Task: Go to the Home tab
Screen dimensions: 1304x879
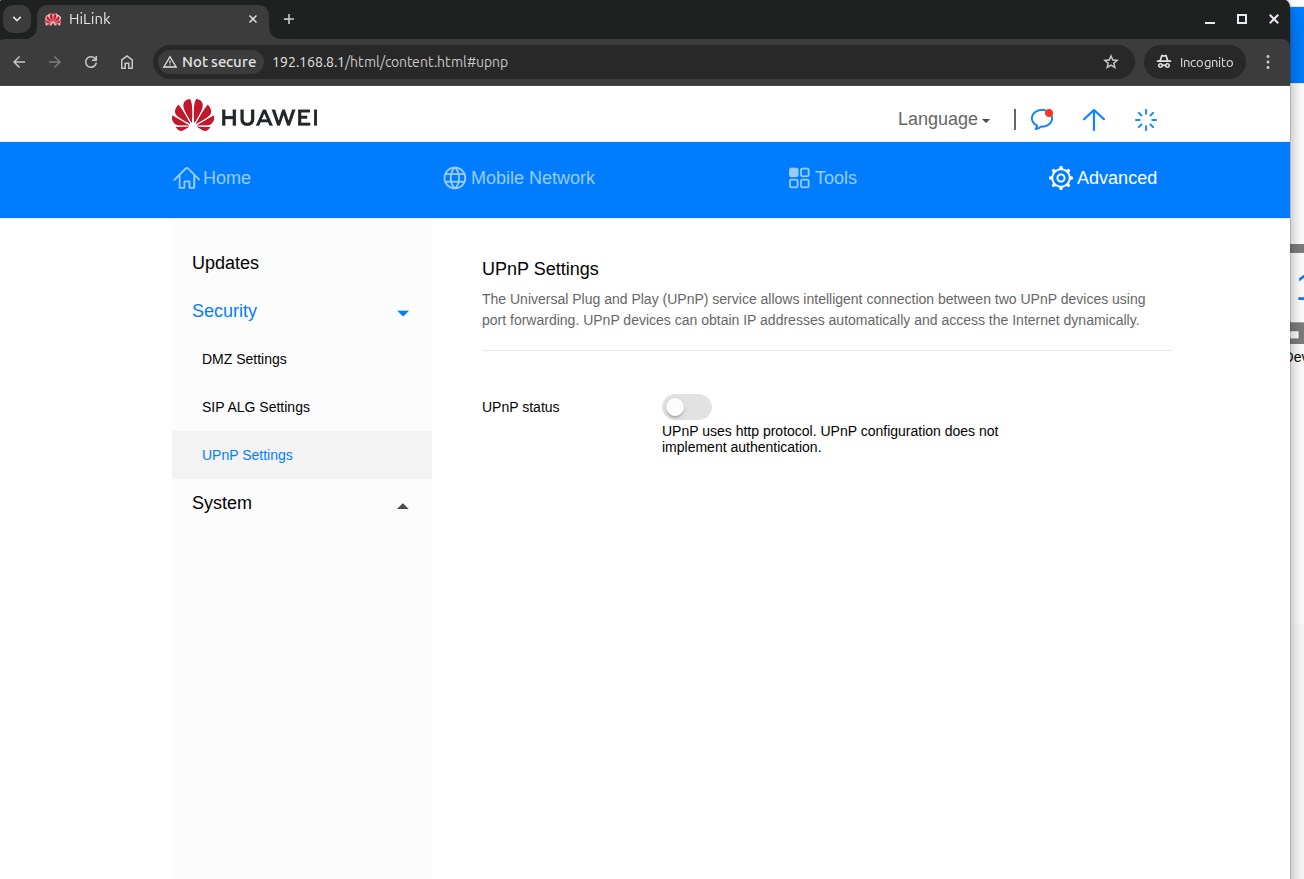Action: tap(212, 178)
